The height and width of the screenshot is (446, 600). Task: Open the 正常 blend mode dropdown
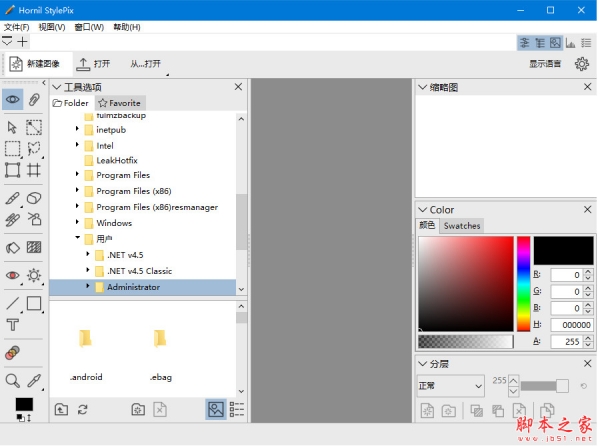(x=450, y=385)
